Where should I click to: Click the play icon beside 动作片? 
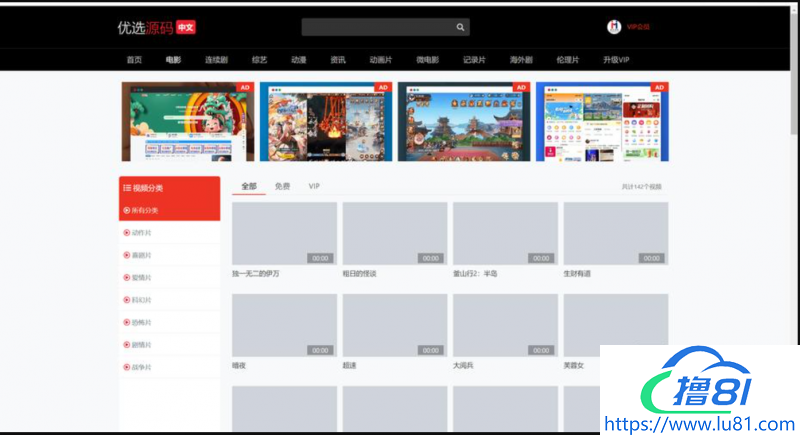point(127,233)
